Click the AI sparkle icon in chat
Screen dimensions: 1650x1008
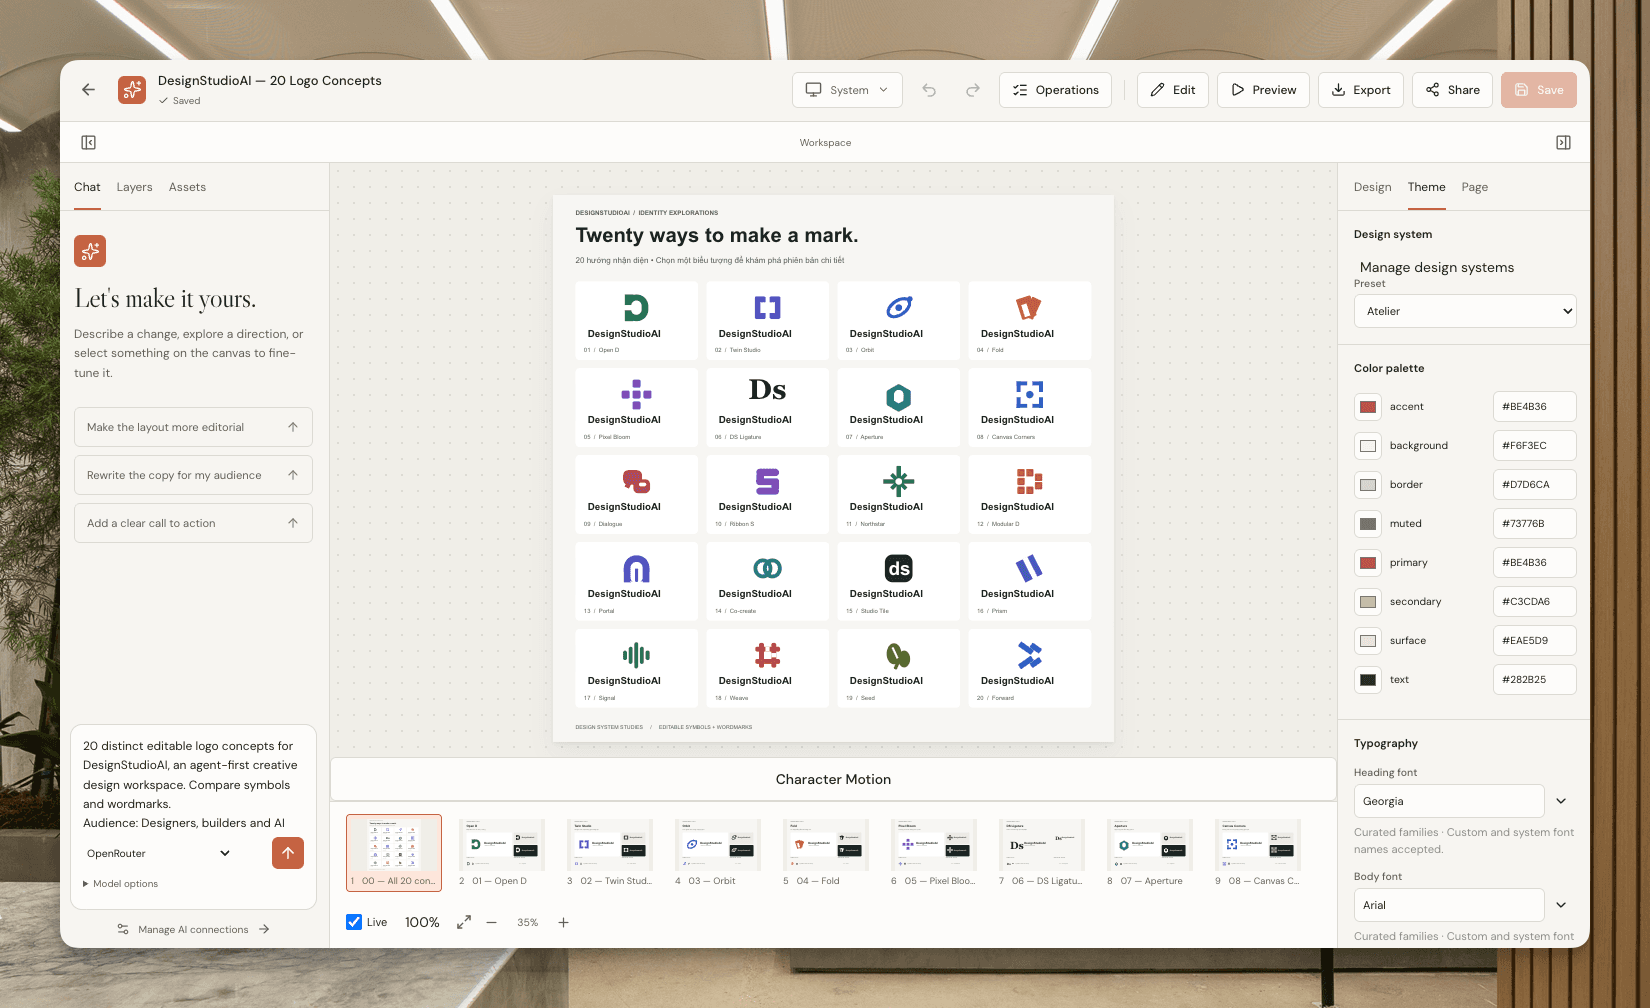pos(90,251)
